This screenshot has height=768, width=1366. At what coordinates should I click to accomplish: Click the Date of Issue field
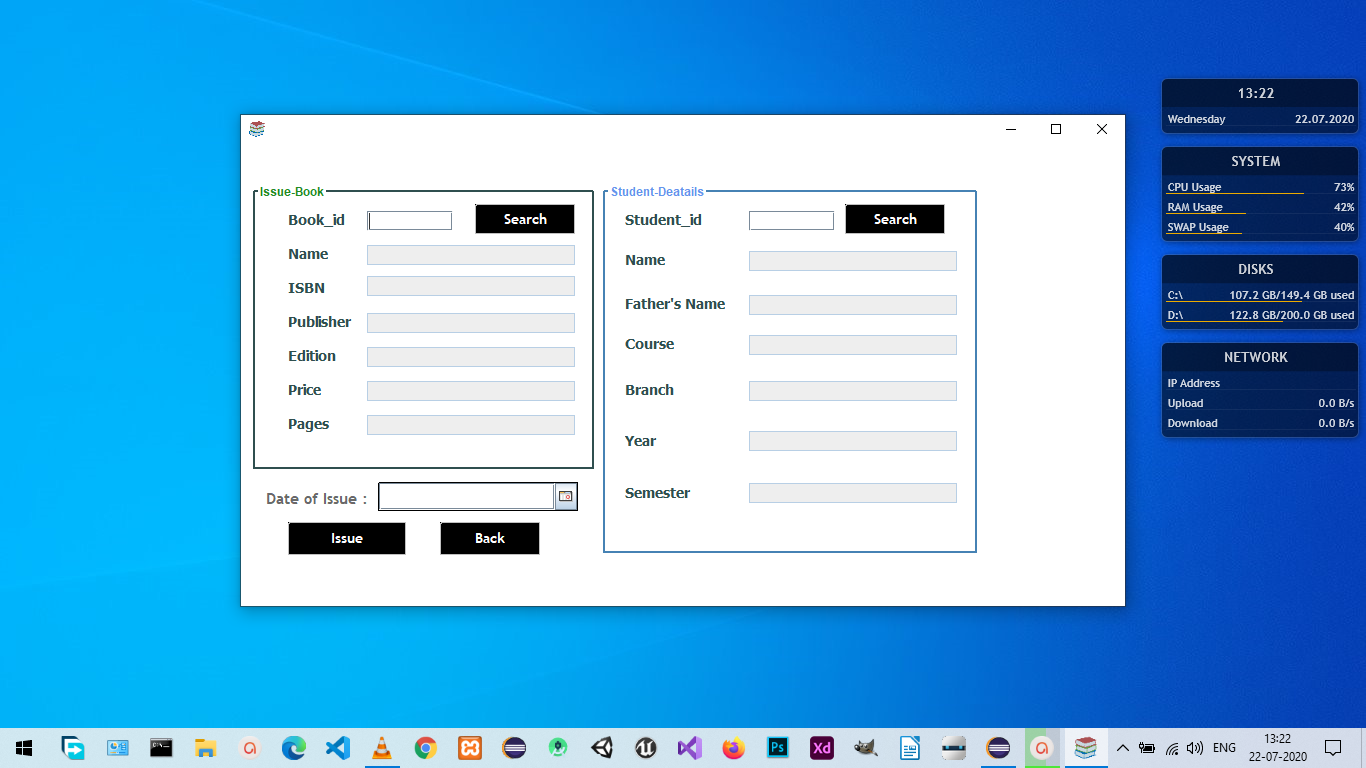[466, 497]
